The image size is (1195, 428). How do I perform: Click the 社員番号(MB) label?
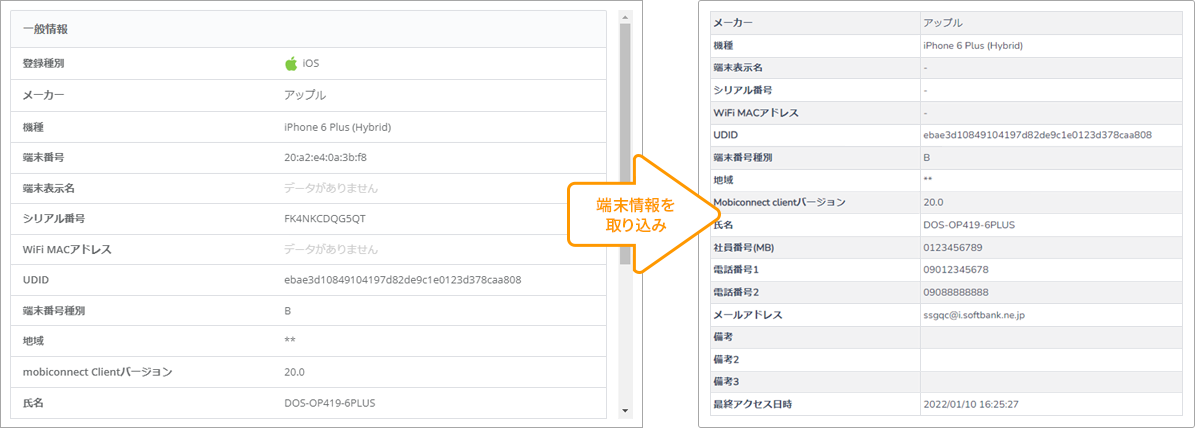[x=743, y=248]
